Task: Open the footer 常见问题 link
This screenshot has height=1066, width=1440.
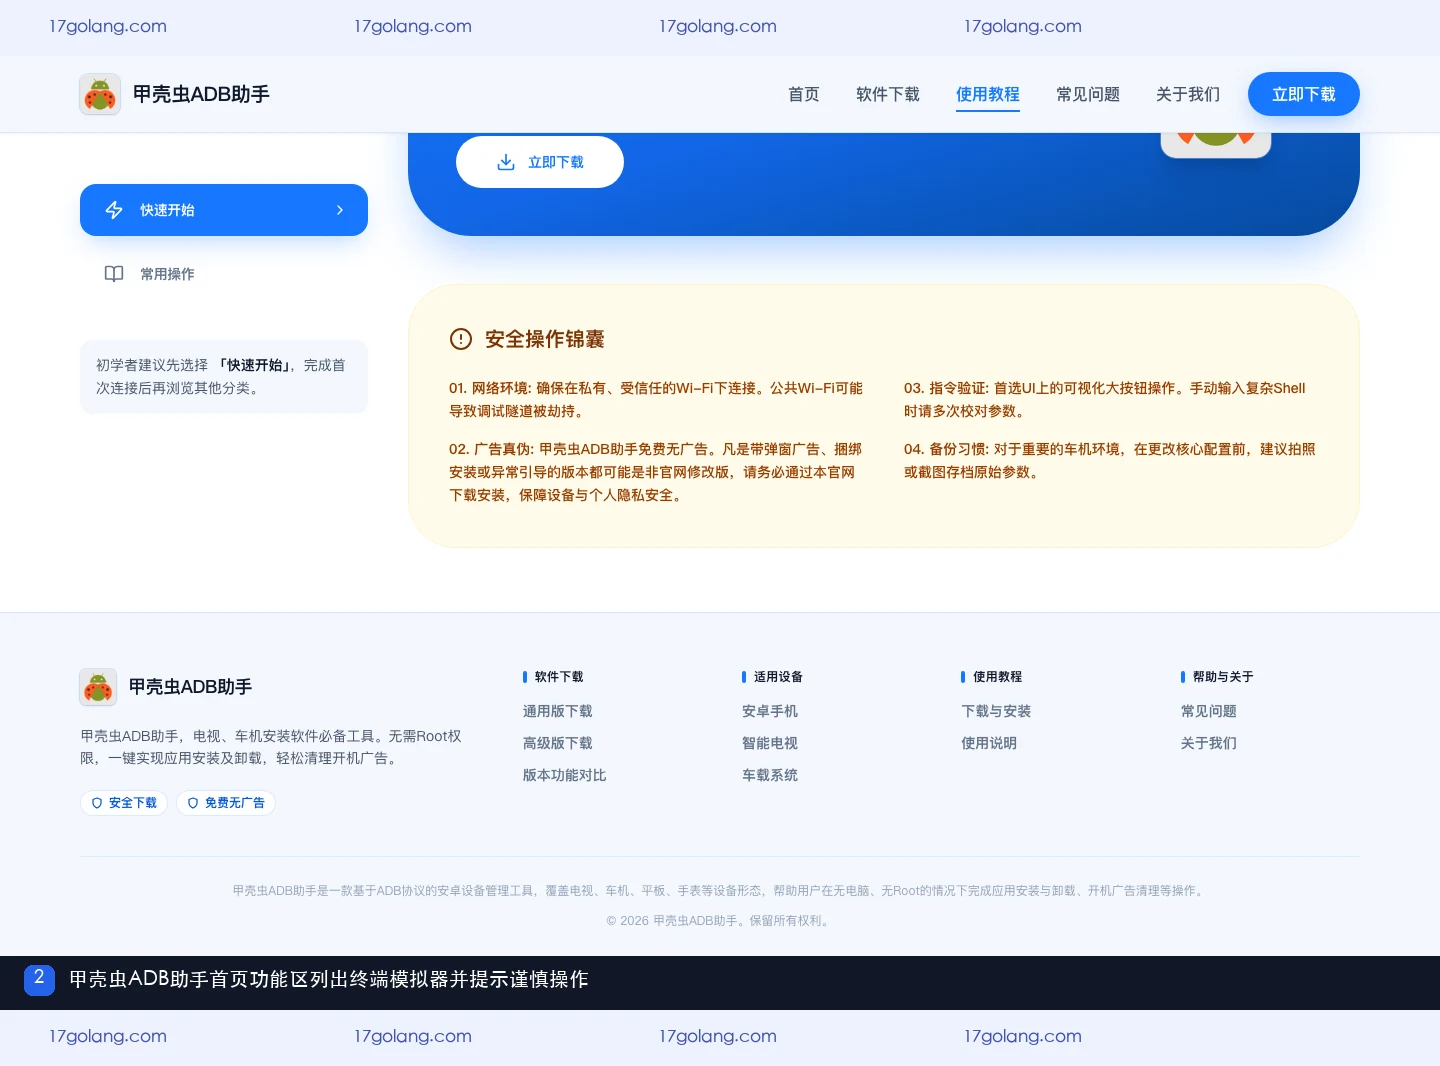Action: point(1209,711)
